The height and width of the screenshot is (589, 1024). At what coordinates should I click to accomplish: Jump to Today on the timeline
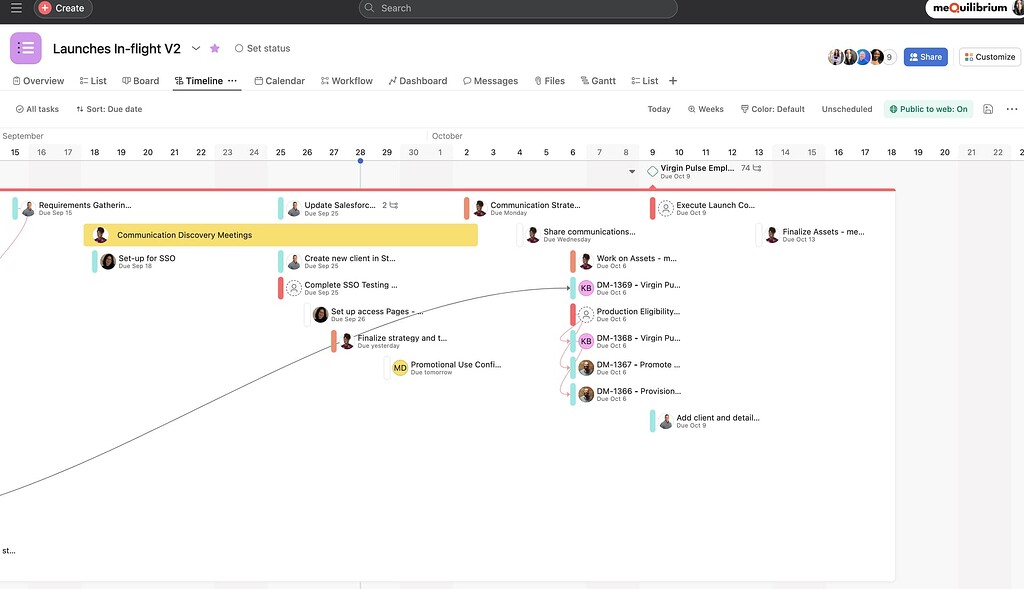point(658,108)
